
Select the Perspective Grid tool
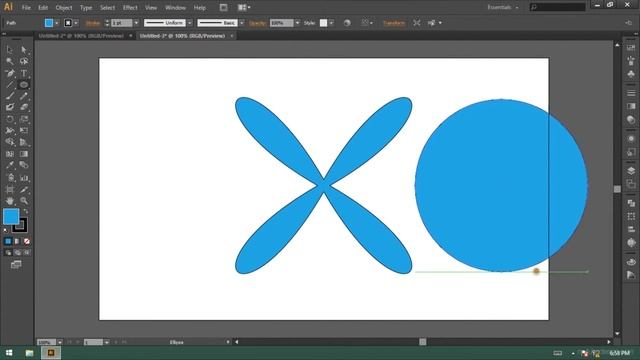pyautogui.click(x=24, y=142)
